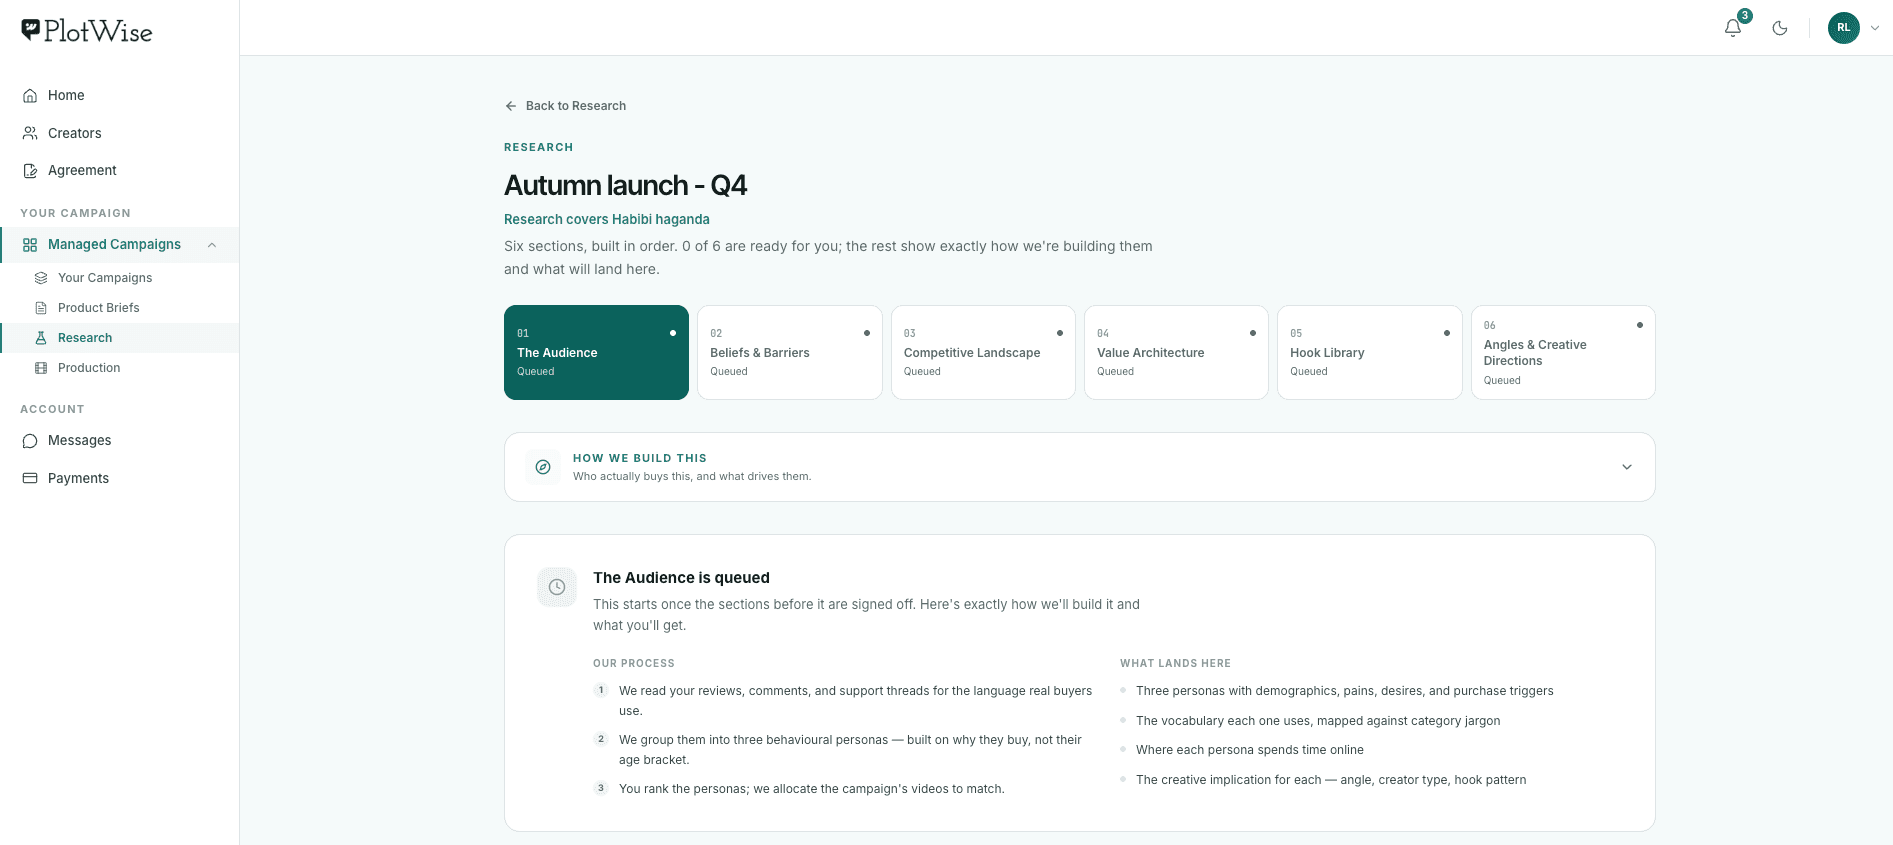The width and height of the screenshot is (1893, 845).
Task: Click 'Where each persona spends time online'
Action: (x=1250, y=750)
